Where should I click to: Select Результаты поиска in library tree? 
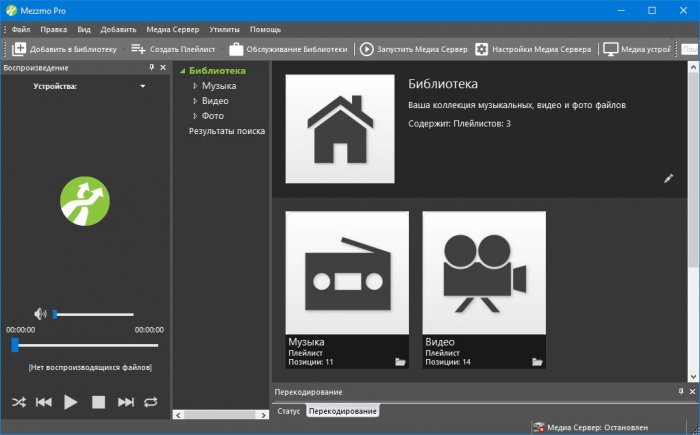click(x=227, y=131)
